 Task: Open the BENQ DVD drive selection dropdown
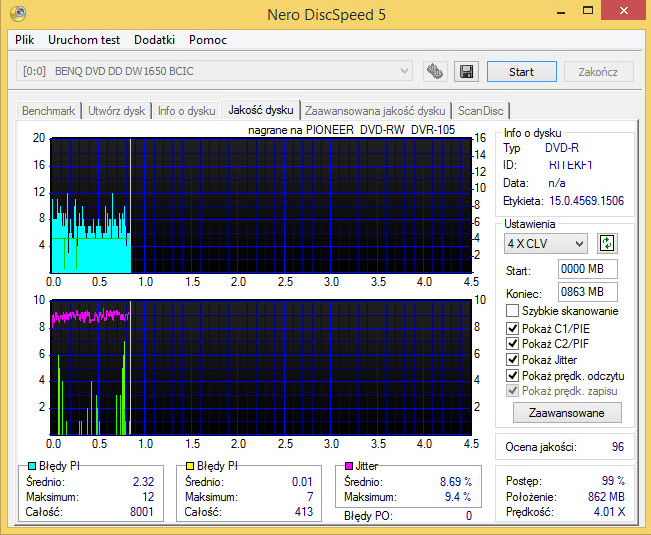point(214,71)
